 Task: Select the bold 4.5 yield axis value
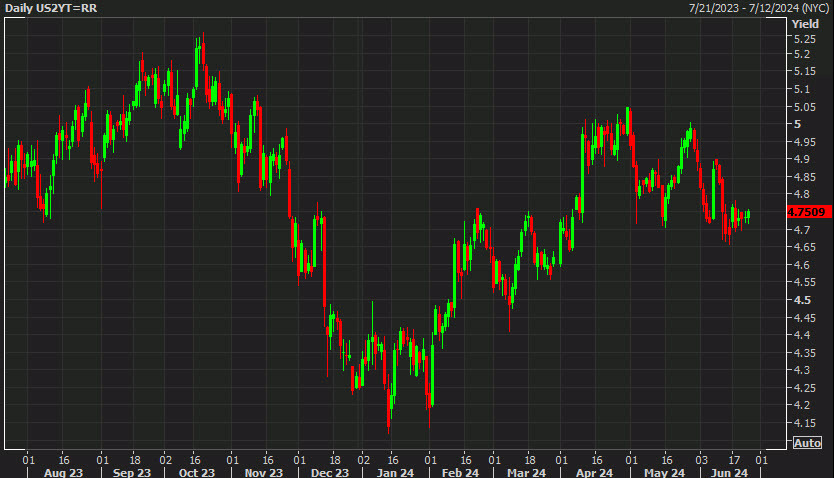pos(802,300)
